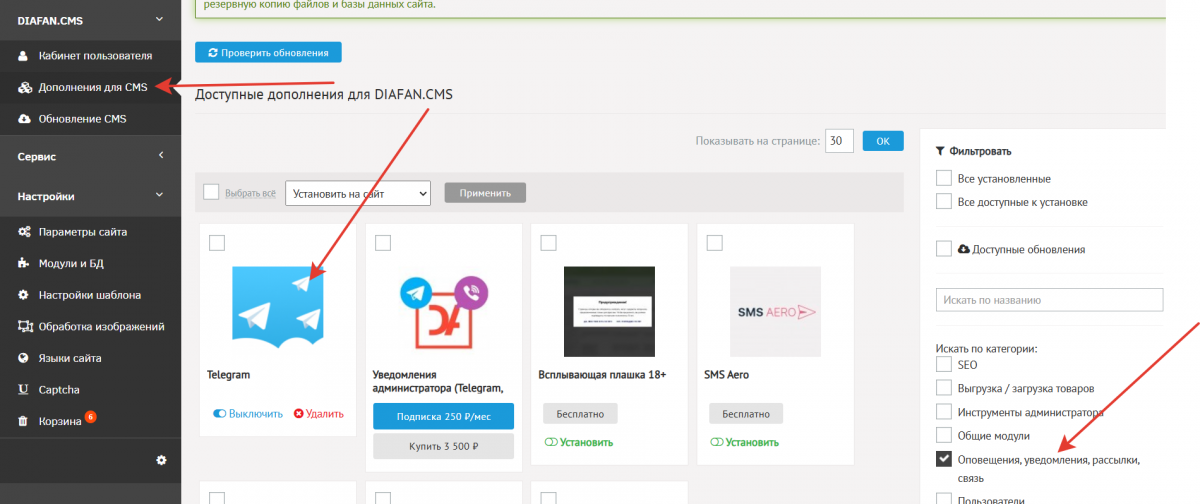Click the Настройки шаблона gear icon
The height and width of the screenshot is (504, 1200).
(x=25, y=295)
